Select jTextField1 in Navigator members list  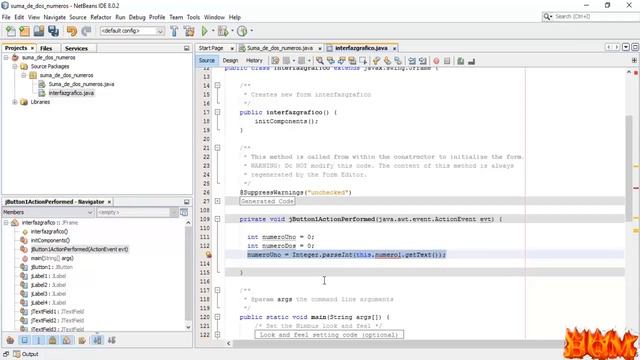click(x=57, y=312)
